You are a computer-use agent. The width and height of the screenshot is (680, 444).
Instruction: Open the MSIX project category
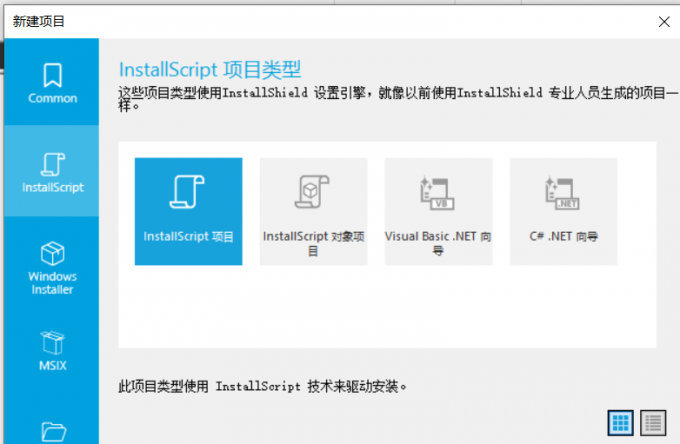[52, 351]
